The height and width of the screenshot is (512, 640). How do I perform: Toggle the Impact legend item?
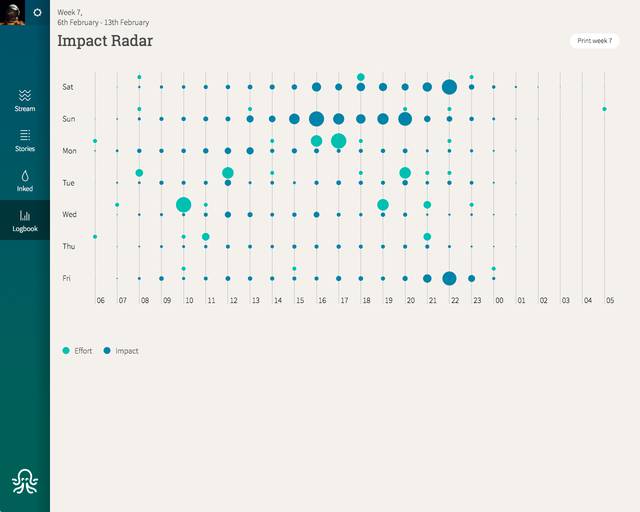click(x=121, y=351)
